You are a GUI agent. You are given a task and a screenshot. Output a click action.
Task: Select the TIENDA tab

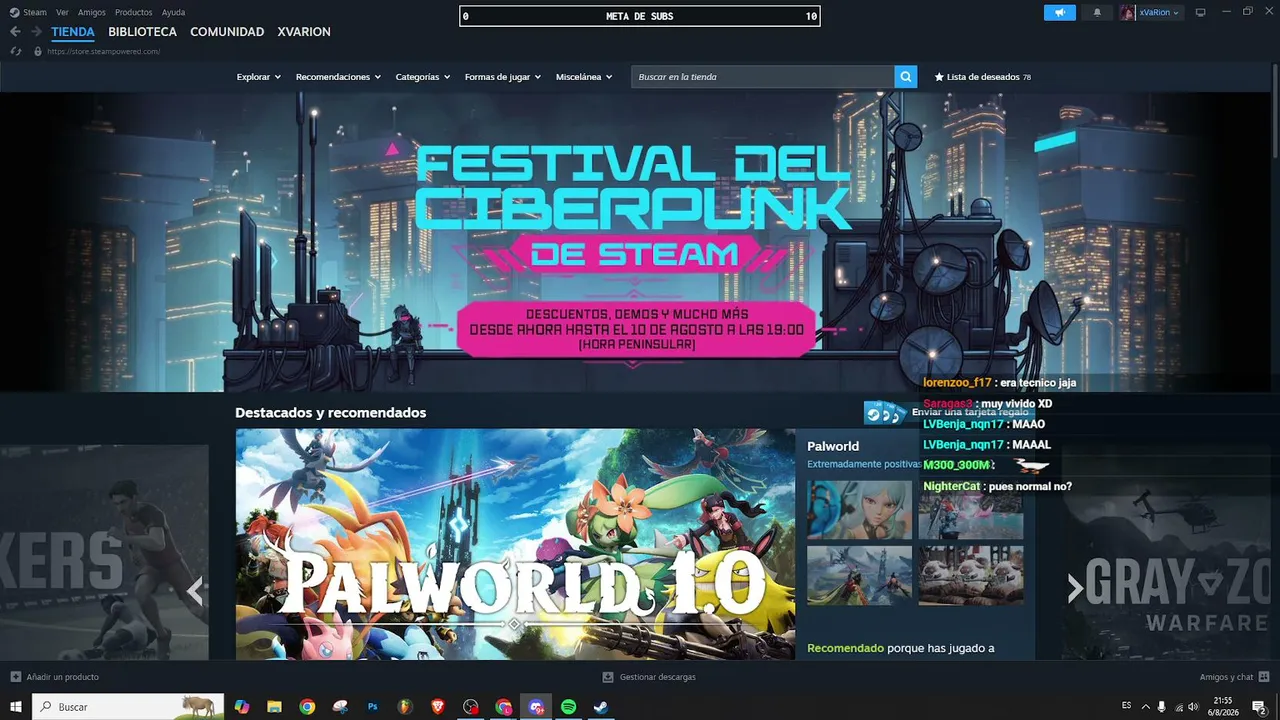click(73, 32)
